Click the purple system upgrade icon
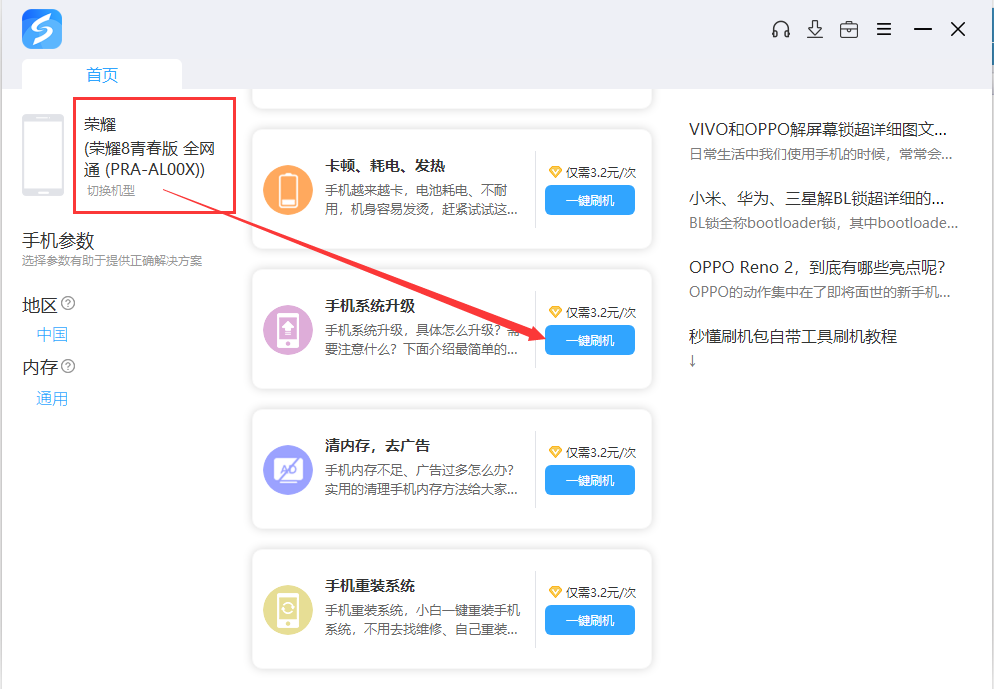 (x=288, y=330)
